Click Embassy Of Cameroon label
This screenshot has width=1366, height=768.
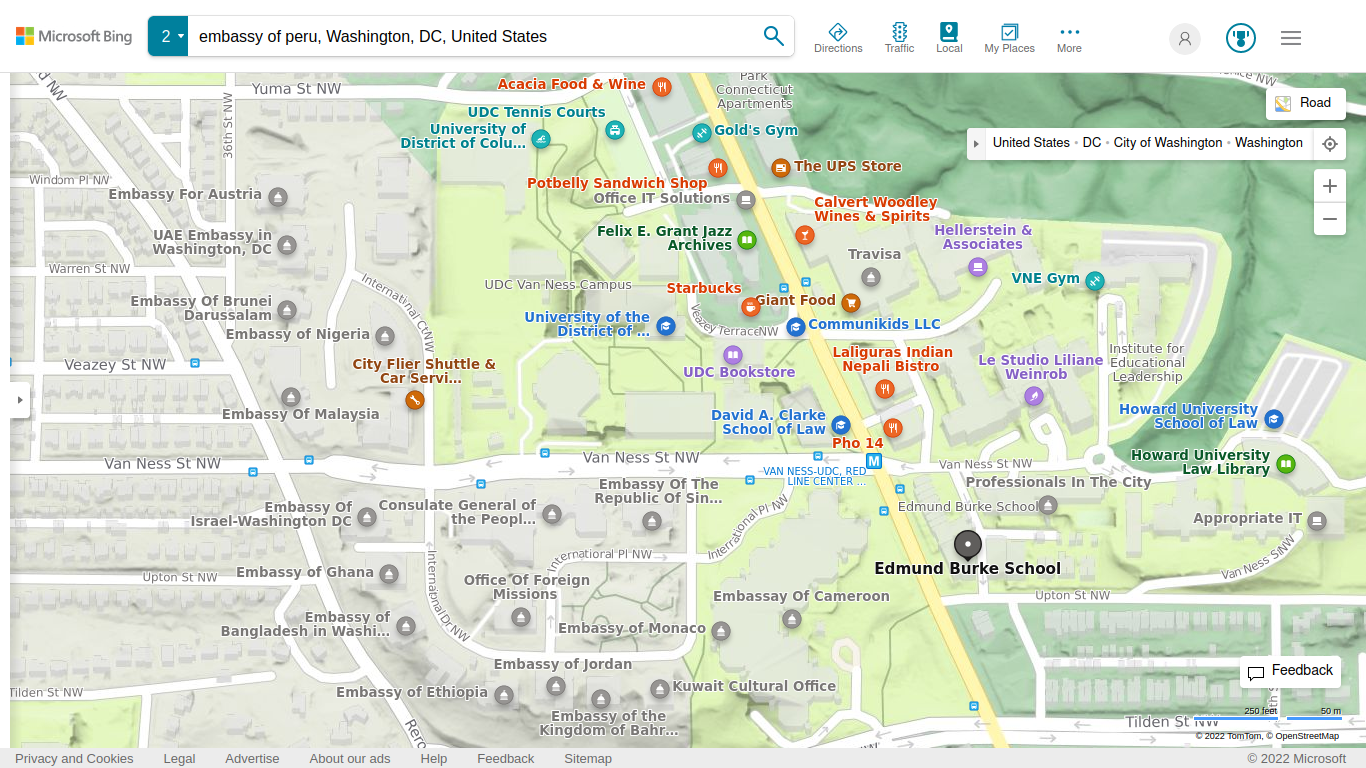[801, 596]
